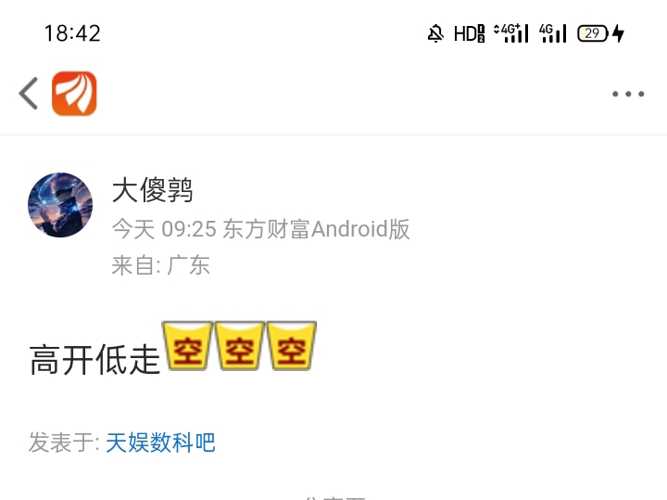Tap the last 空 emoji sticker

[291, 346]
